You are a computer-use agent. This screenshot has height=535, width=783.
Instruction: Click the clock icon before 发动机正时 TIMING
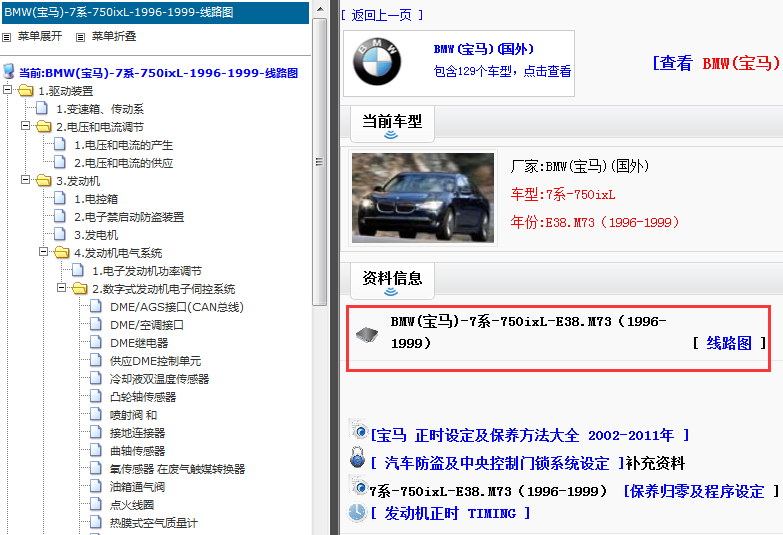357,513
